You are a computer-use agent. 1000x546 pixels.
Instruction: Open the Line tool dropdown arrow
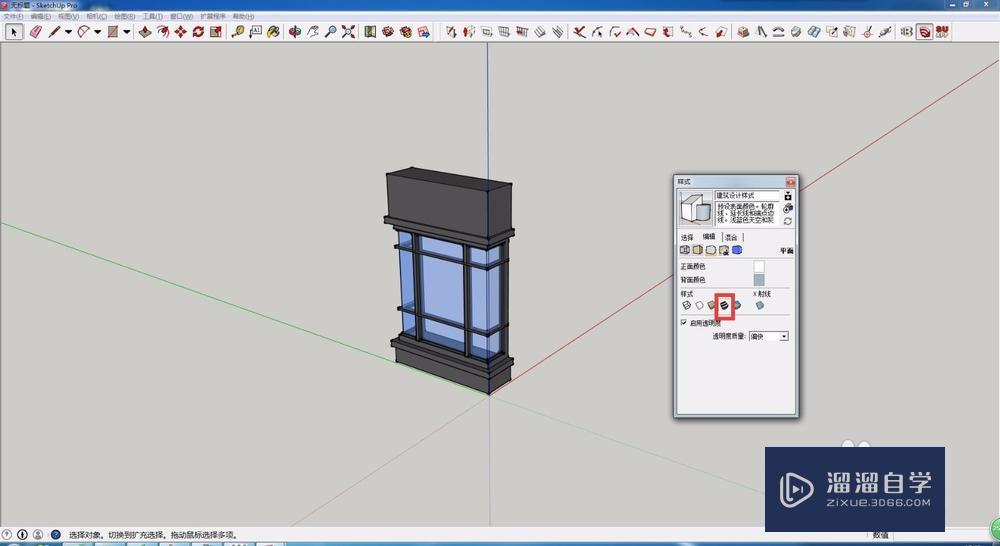tap(68, 32)
